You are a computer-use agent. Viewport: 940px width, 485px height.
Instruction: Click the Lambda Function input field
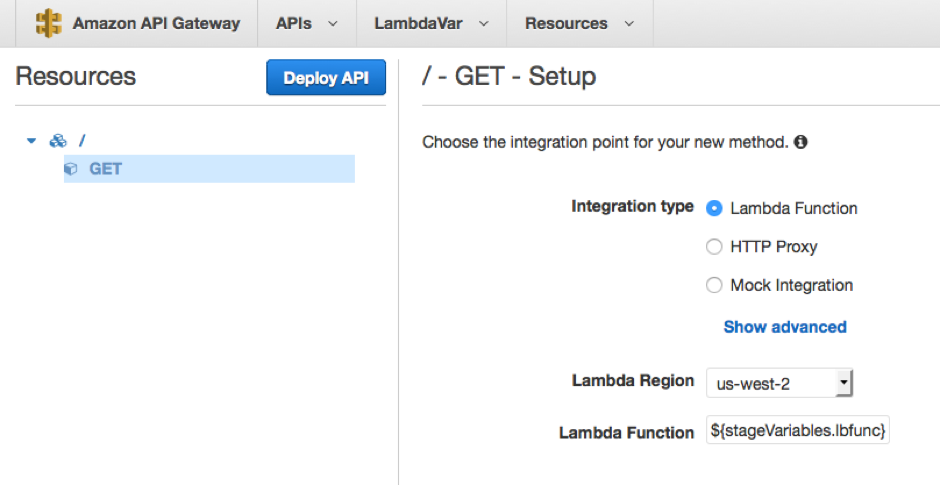point(798,431)
